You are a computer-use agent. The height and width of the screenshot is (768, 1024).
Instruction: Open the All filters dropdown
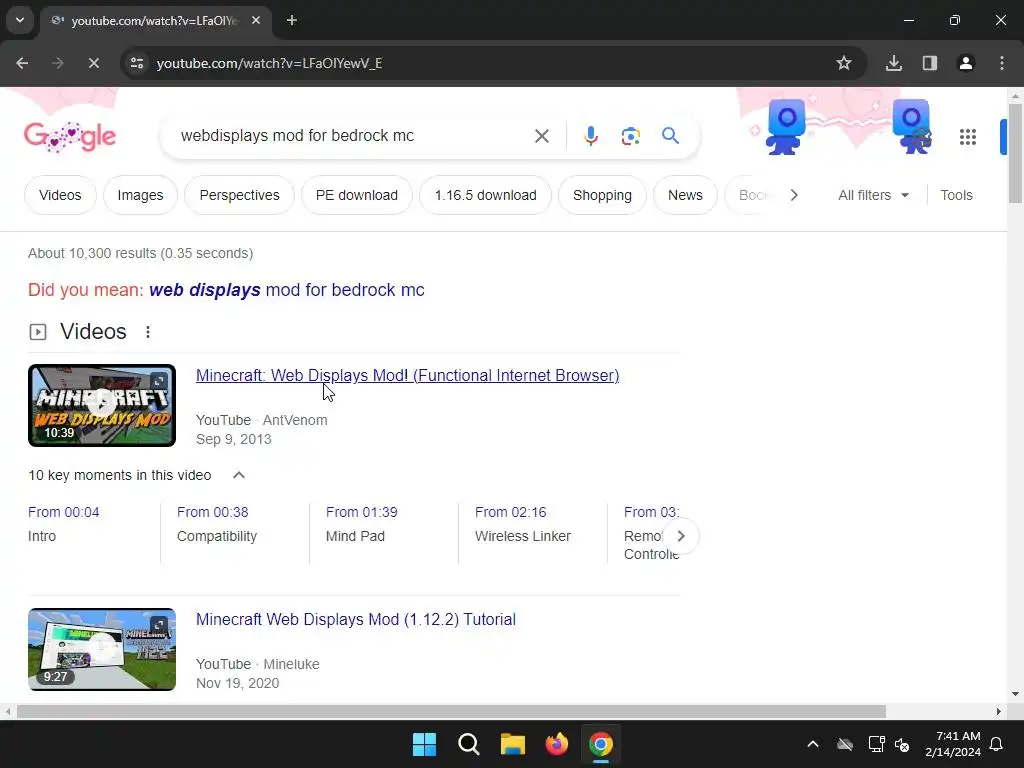[873, 195]
